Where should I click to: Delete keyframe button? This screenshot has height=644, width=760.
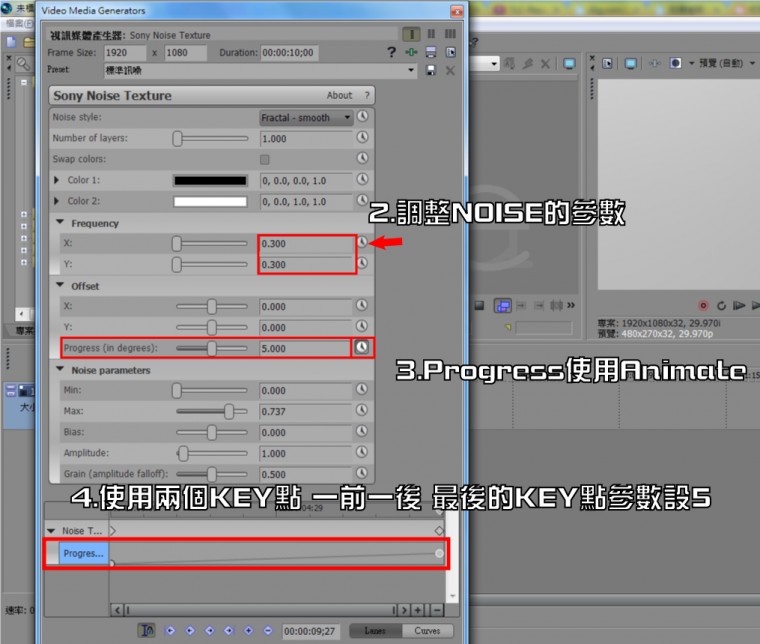coord(268,630)
